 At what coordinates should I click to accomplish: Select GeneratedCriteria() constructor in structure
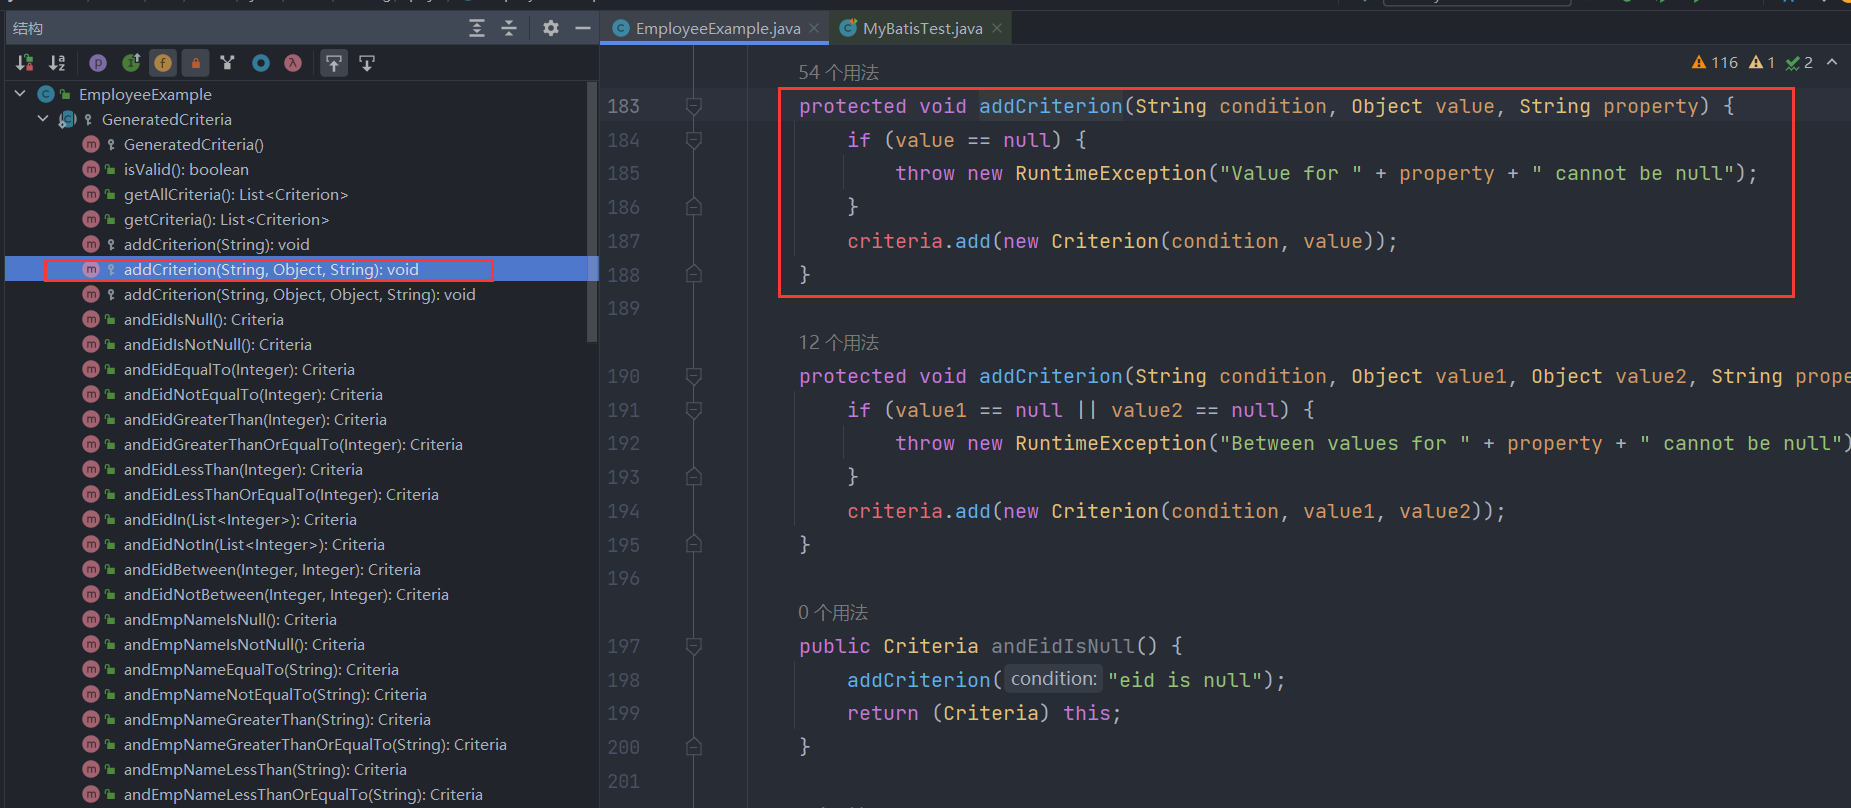point(193,144)
